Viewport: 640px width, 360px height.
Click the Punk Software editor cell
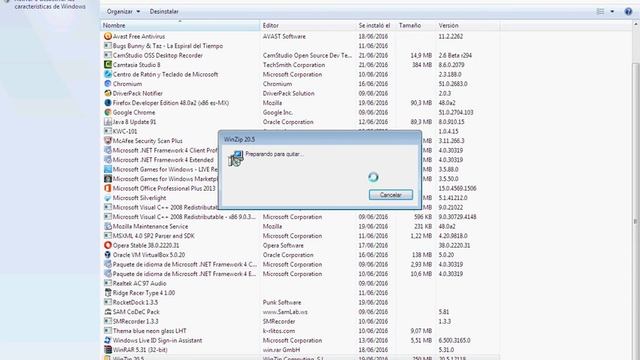coord(282,302)
